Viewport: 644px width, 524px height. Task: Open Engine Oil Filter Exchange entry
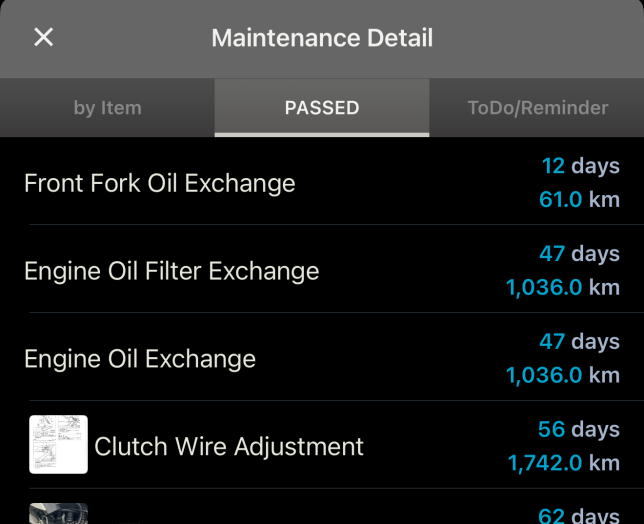[171, 271]
